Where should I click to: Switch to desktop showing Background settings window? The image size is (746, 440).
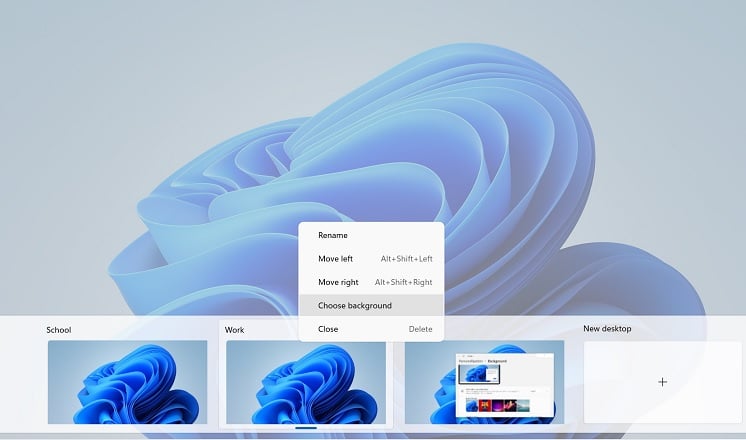(x=484, y=382)
